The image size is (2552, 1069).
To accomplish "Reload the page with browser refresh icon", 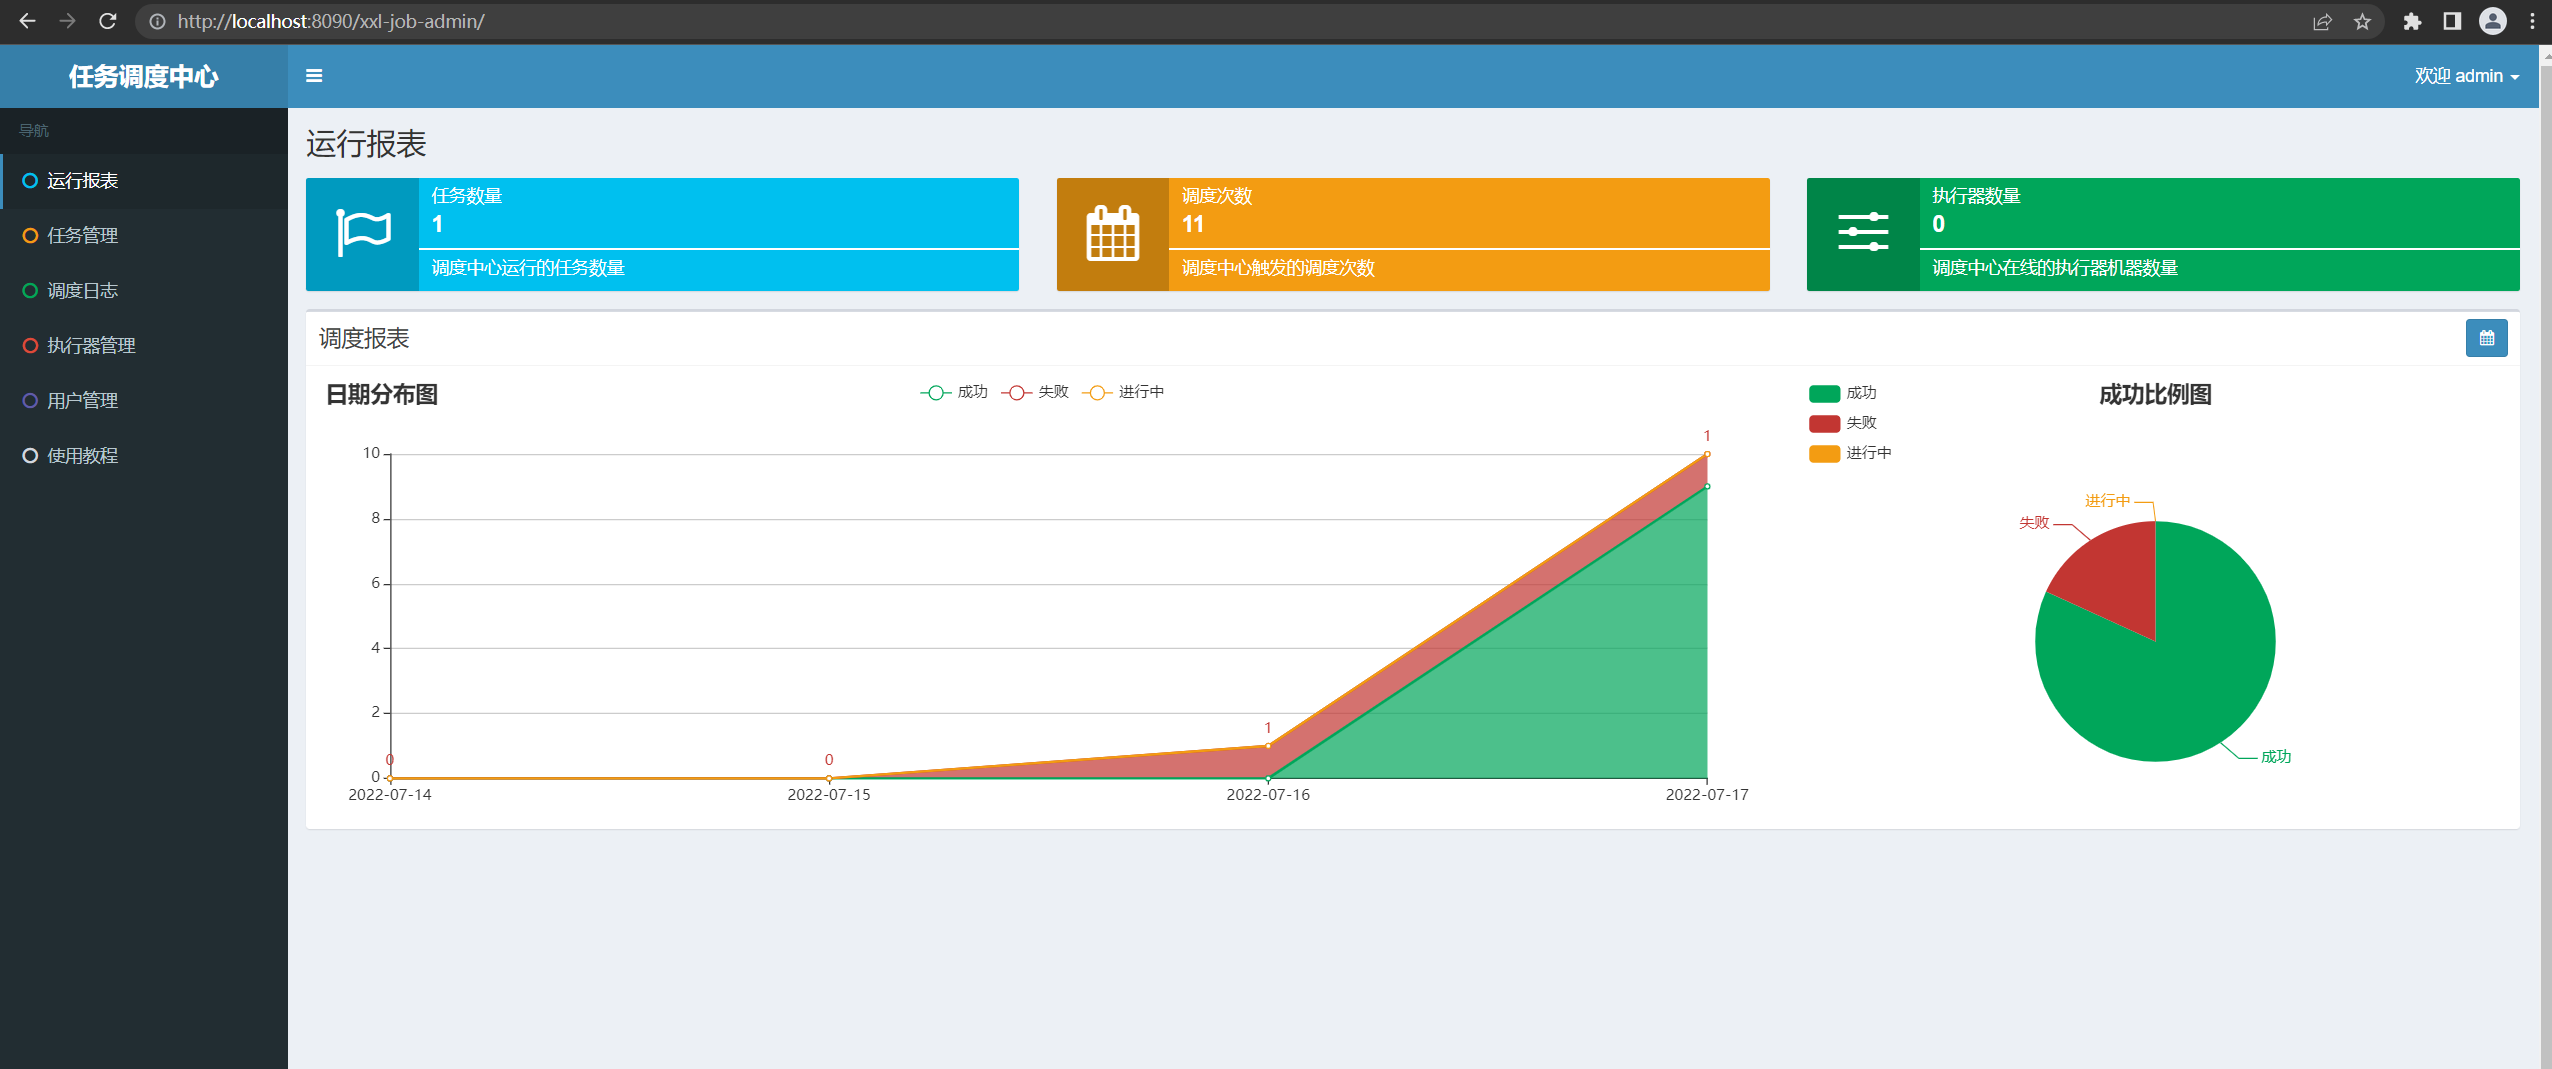I will point(108,21).
